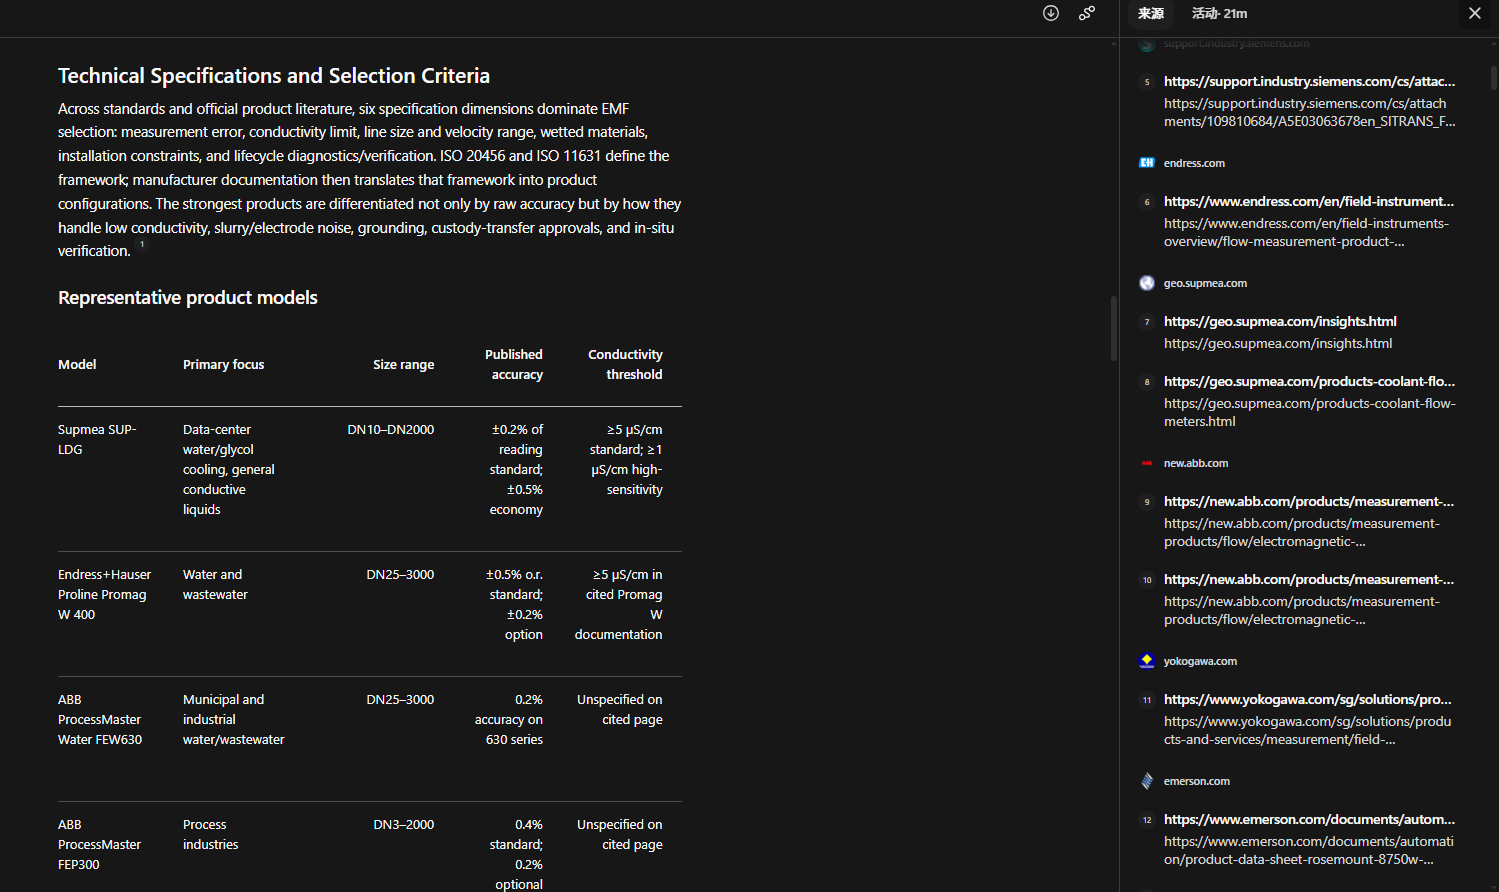Click the 'ABB ProcessMaster FEP300' model cell
This screenshot has height=892, width=1499.
coord(100,845)
